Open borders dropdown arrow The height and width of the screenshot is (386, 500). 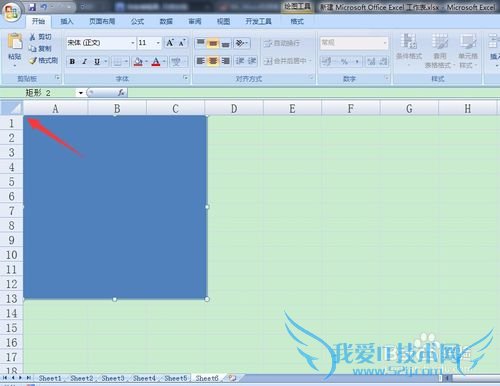(x=126, y=61)
